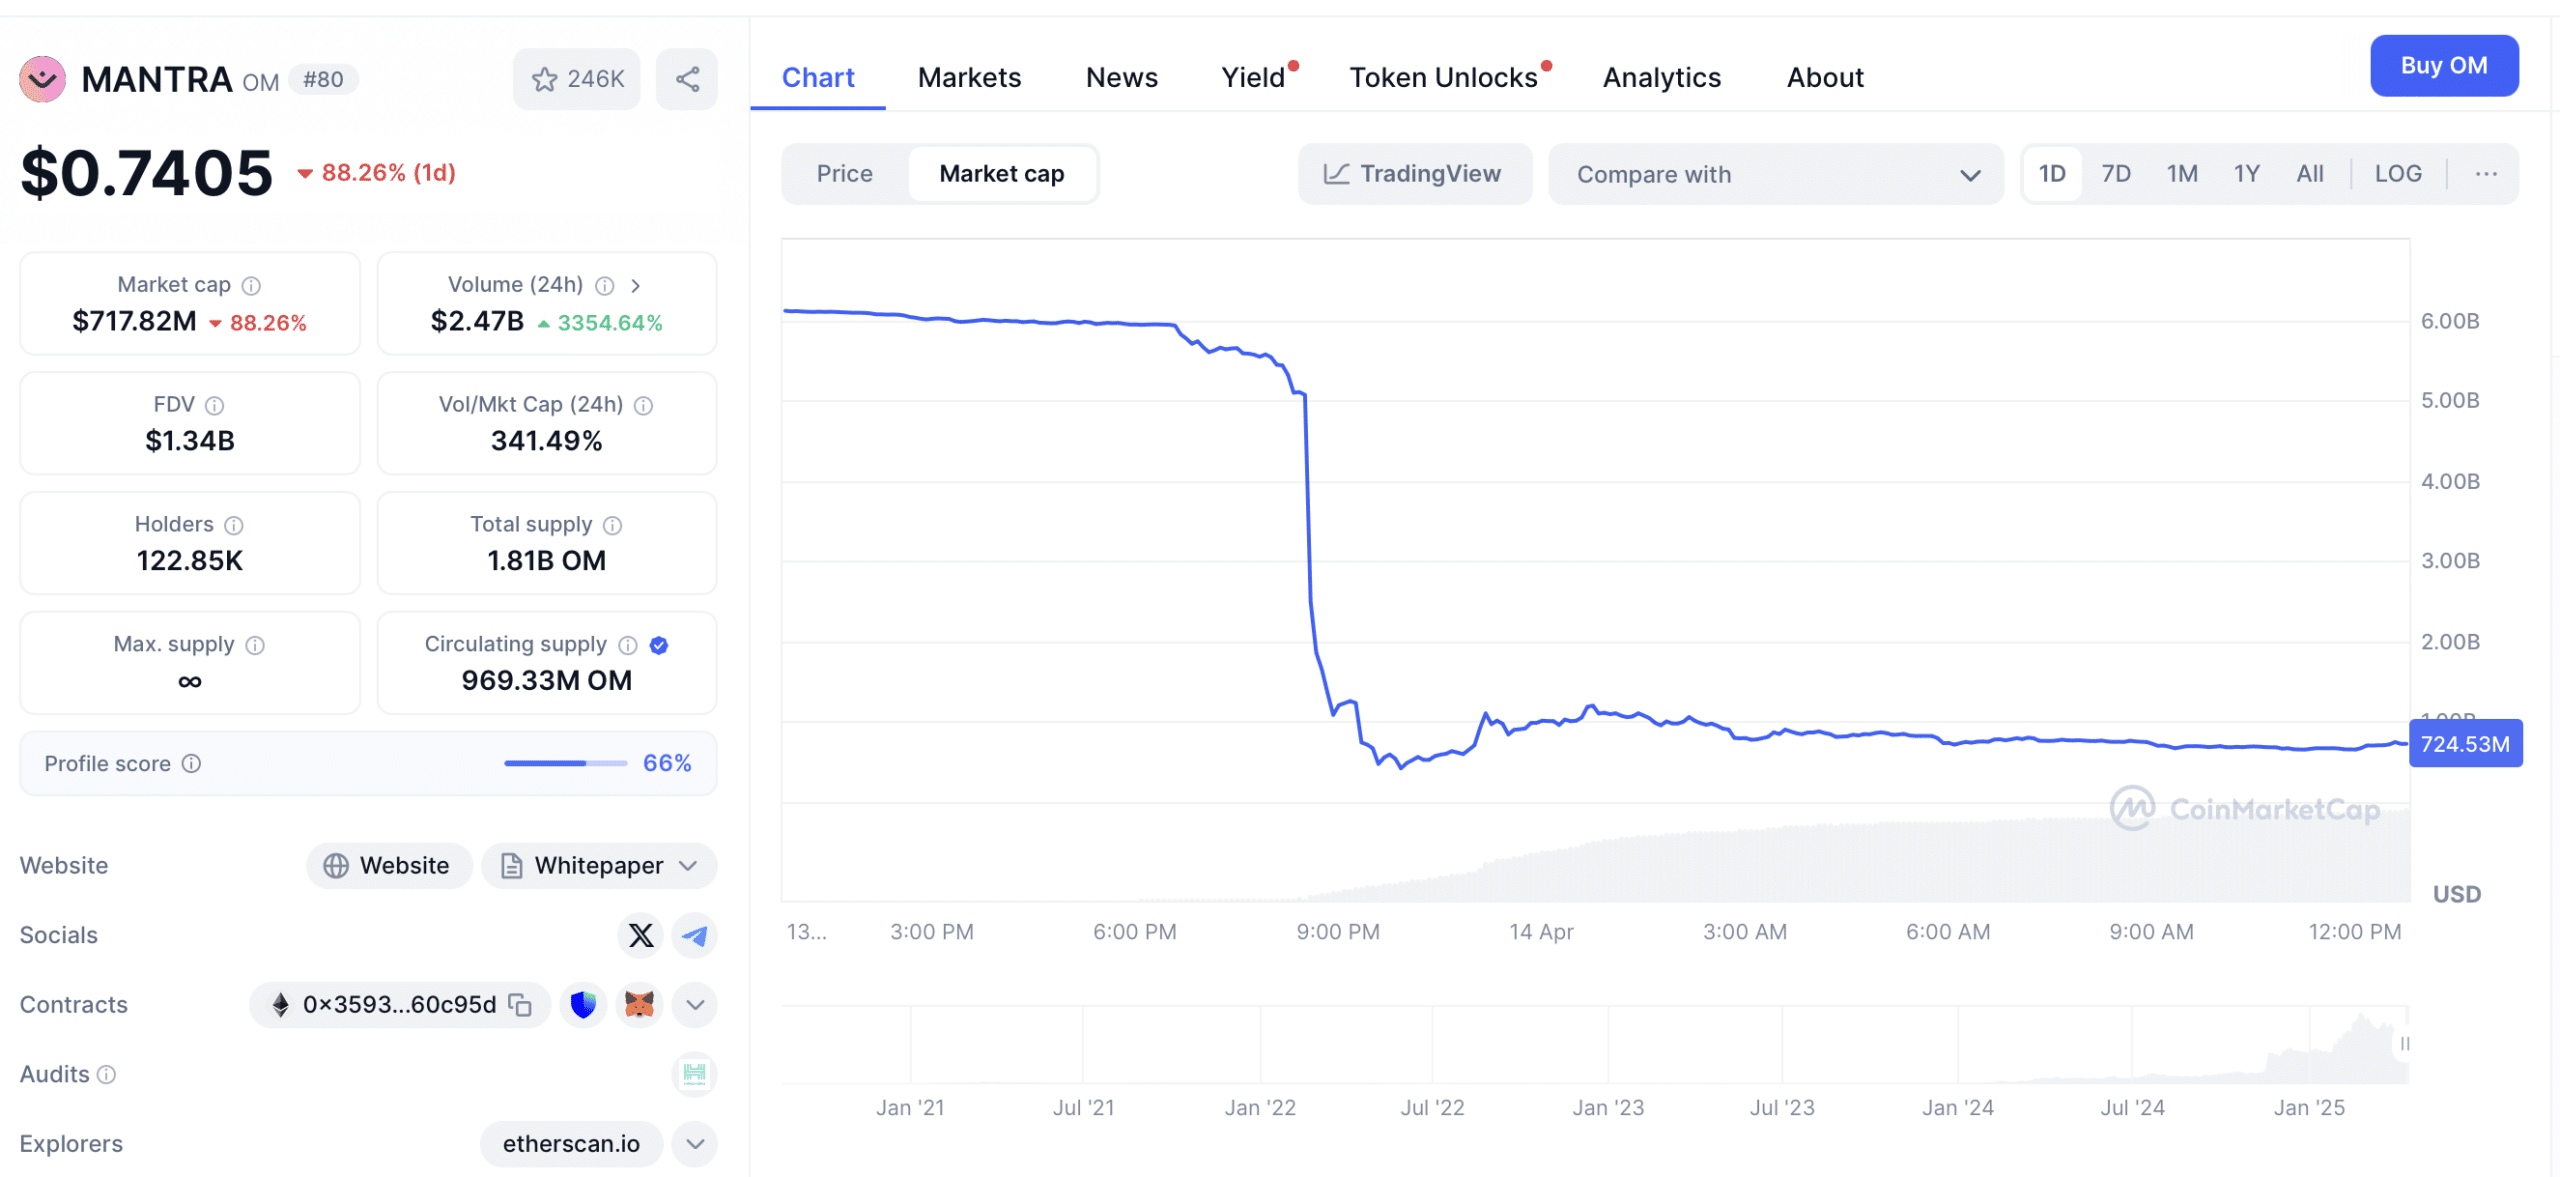Open the TradingView chart button
Viewport: 2560px width, 1177px height.
point(1414,174)
